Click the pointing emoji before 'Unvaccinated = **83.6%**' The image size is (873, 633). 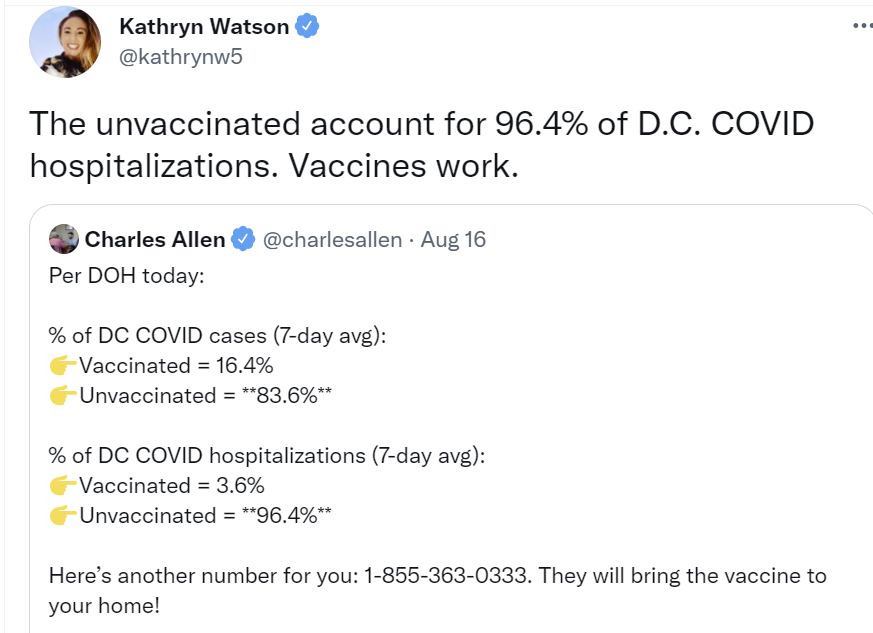point(63,396)
